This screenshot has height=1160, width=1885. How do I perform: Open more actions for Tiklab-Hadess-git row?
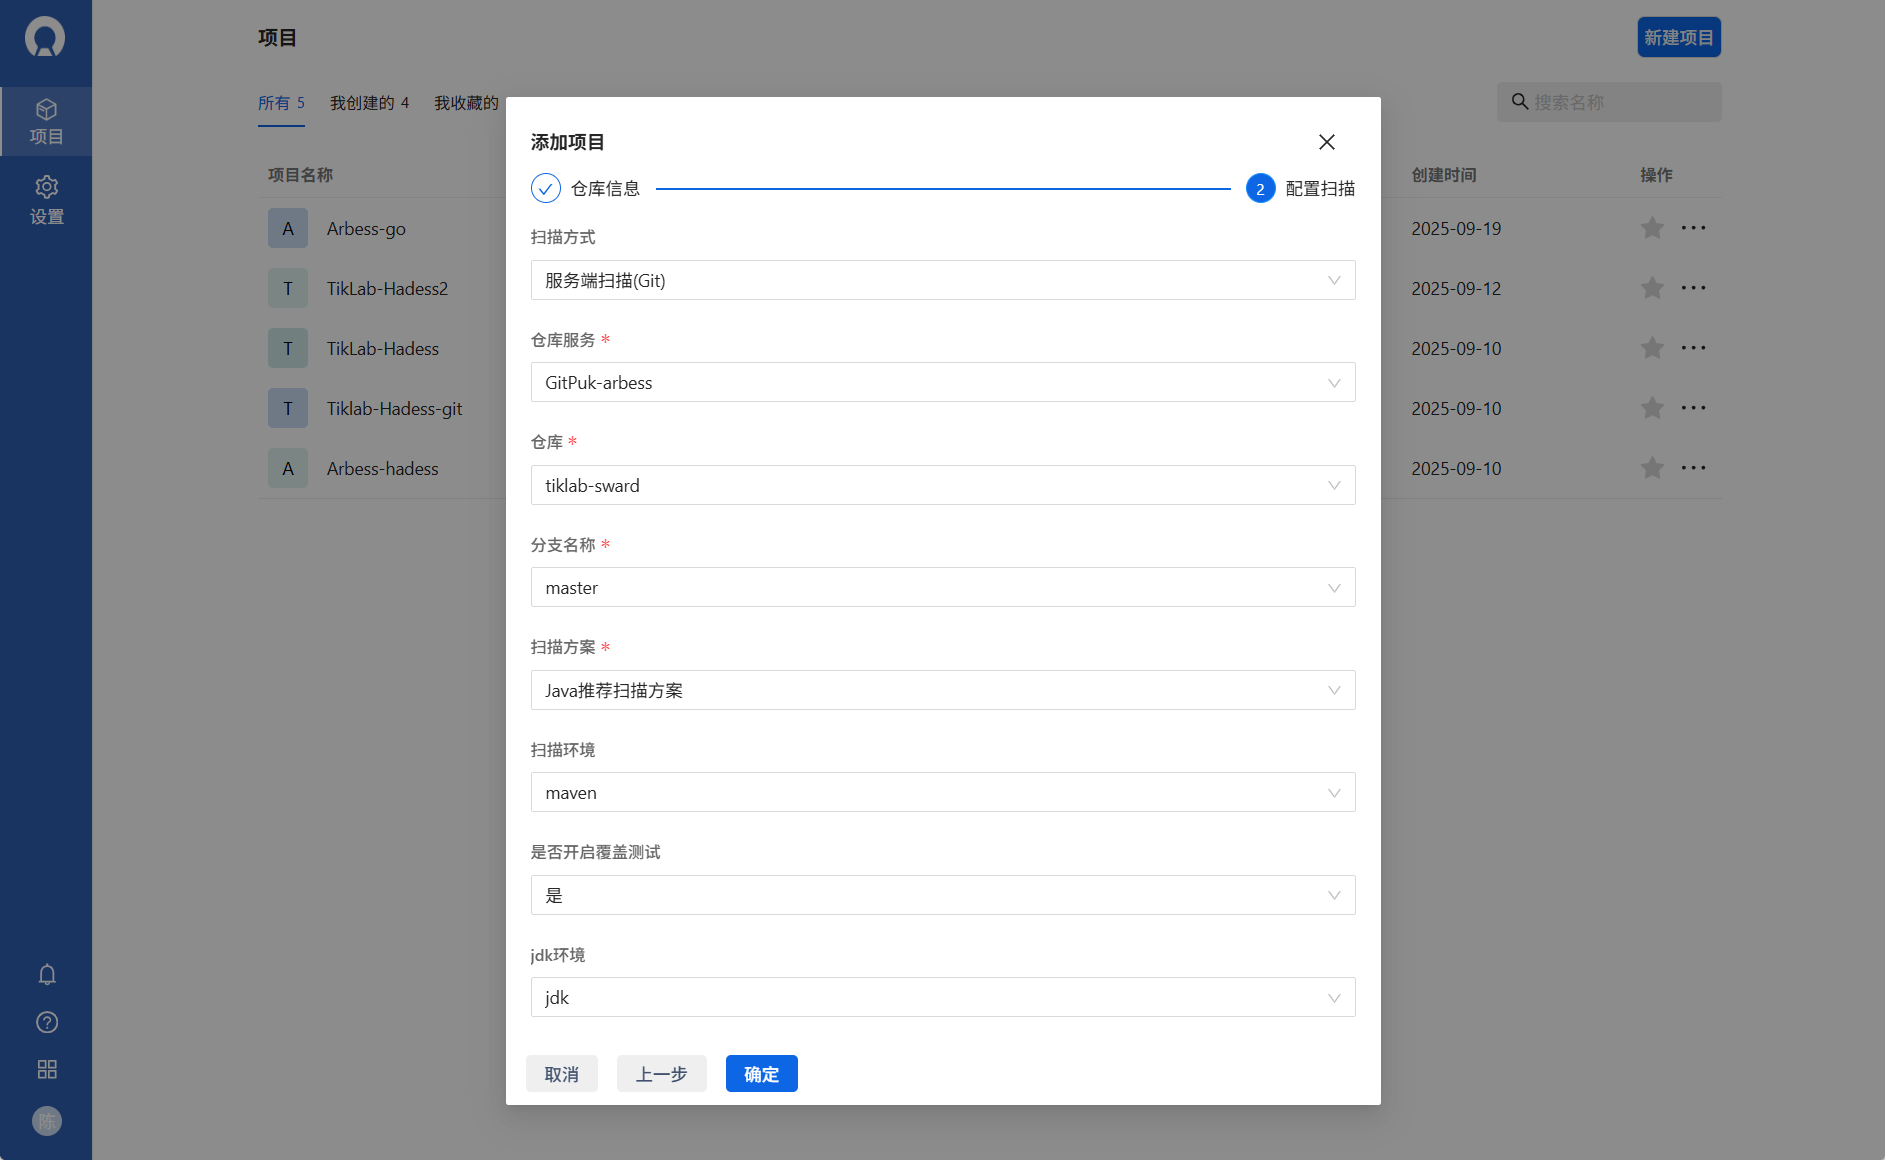(1694, 408)
